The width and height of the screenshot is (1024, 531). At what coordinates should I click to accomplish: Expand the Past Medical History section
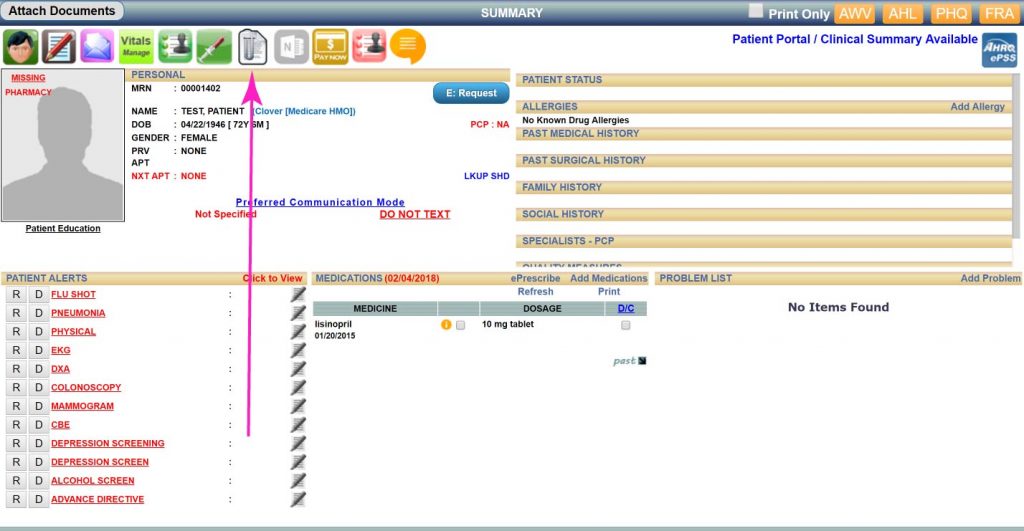[x=580, y=133]
